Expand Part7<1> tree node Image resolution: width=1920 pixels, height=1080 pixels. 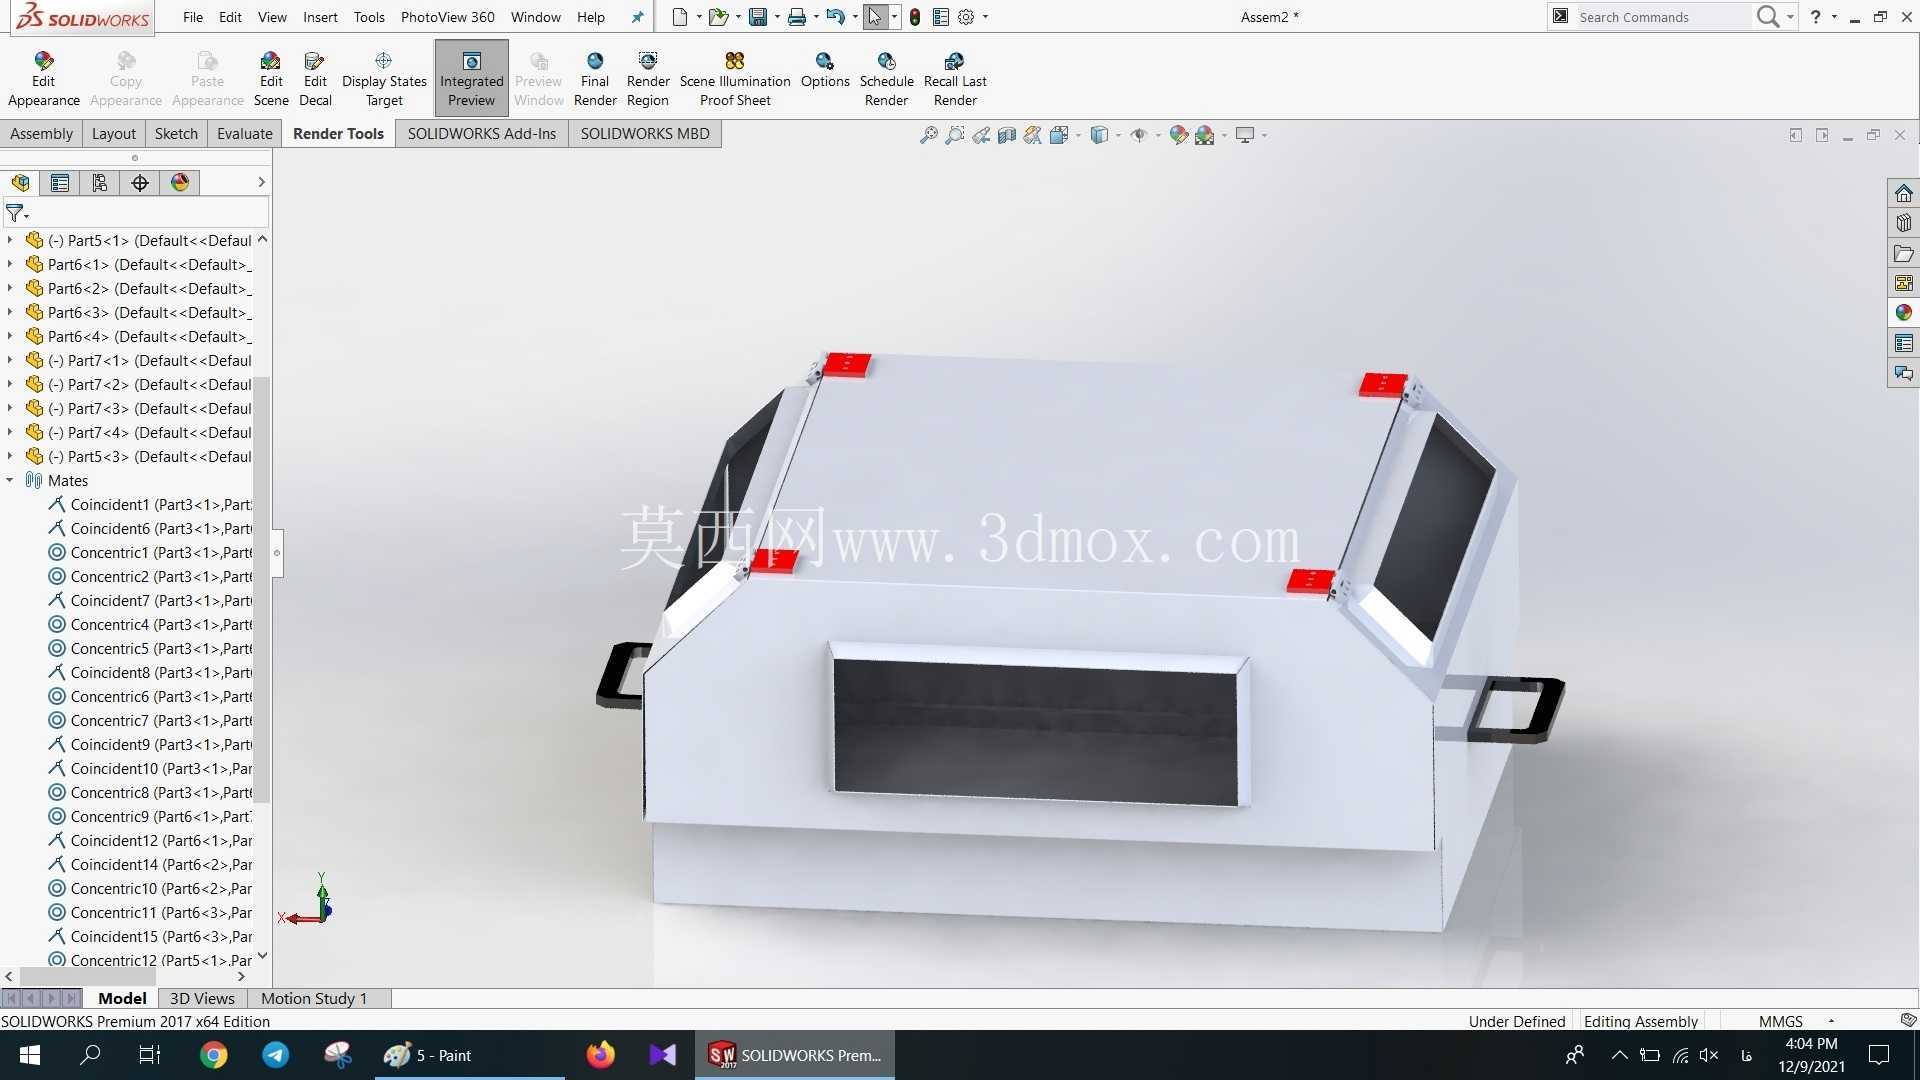click(10, 361)
